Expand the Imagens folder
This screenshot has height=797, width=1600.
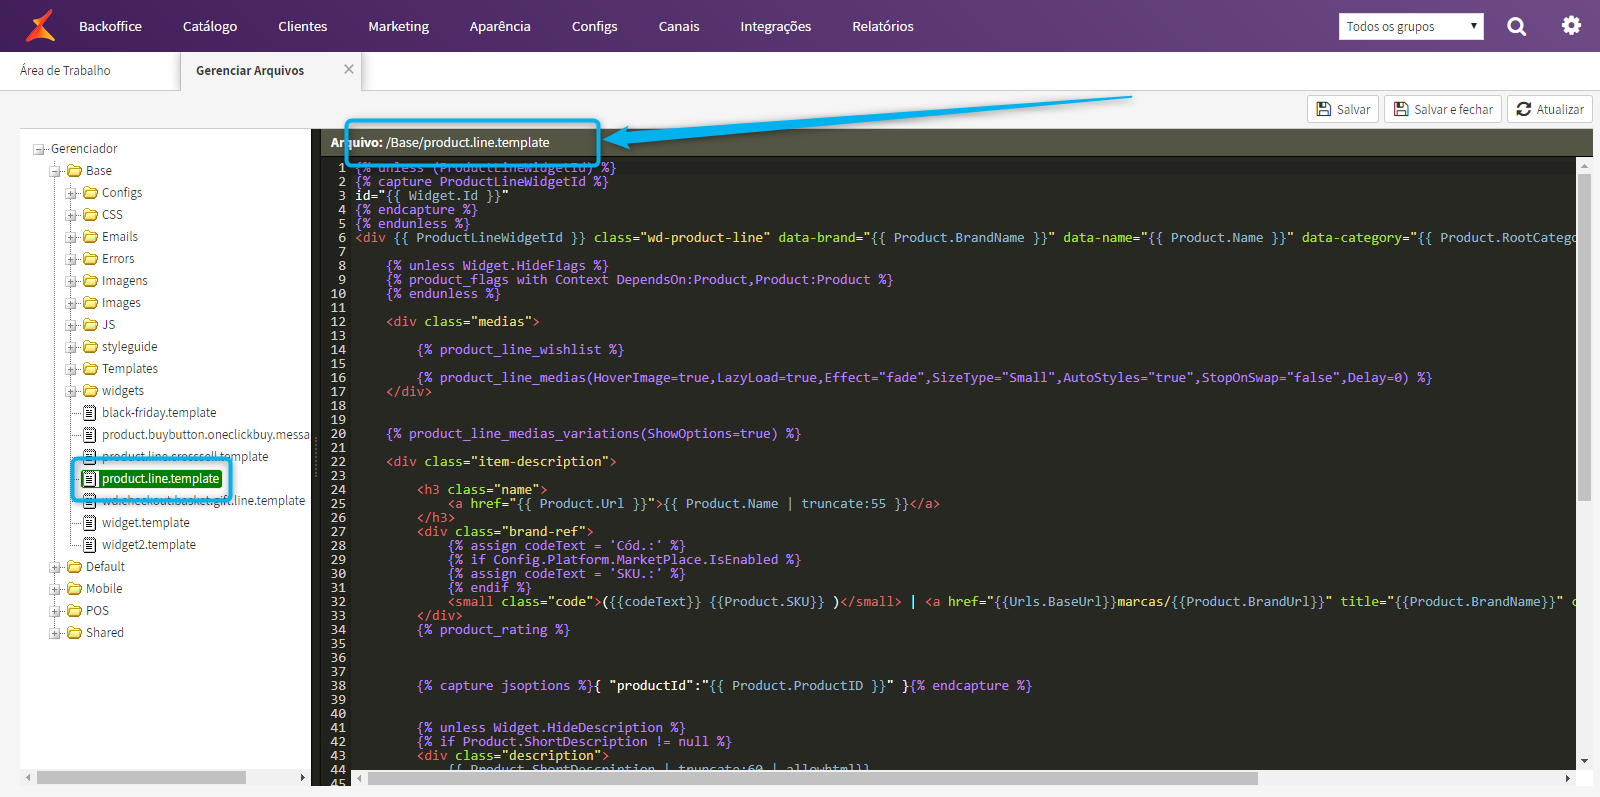[x=72, y=281]
